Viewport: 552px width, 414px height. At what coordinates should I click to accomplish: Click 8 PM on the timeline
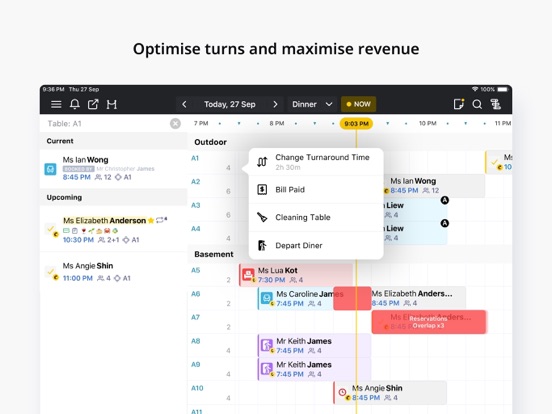(277, 124)
